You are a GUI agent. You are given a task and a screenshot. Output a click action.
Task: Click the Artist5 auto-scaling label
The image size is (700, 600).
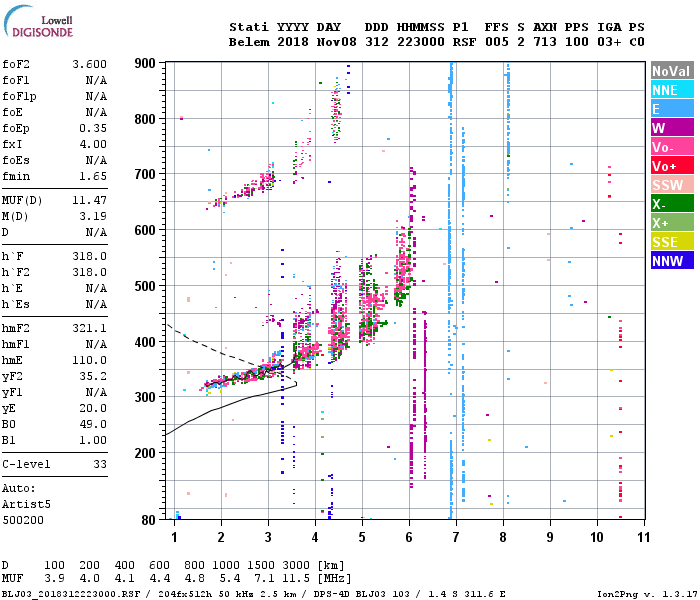(26, 504)
